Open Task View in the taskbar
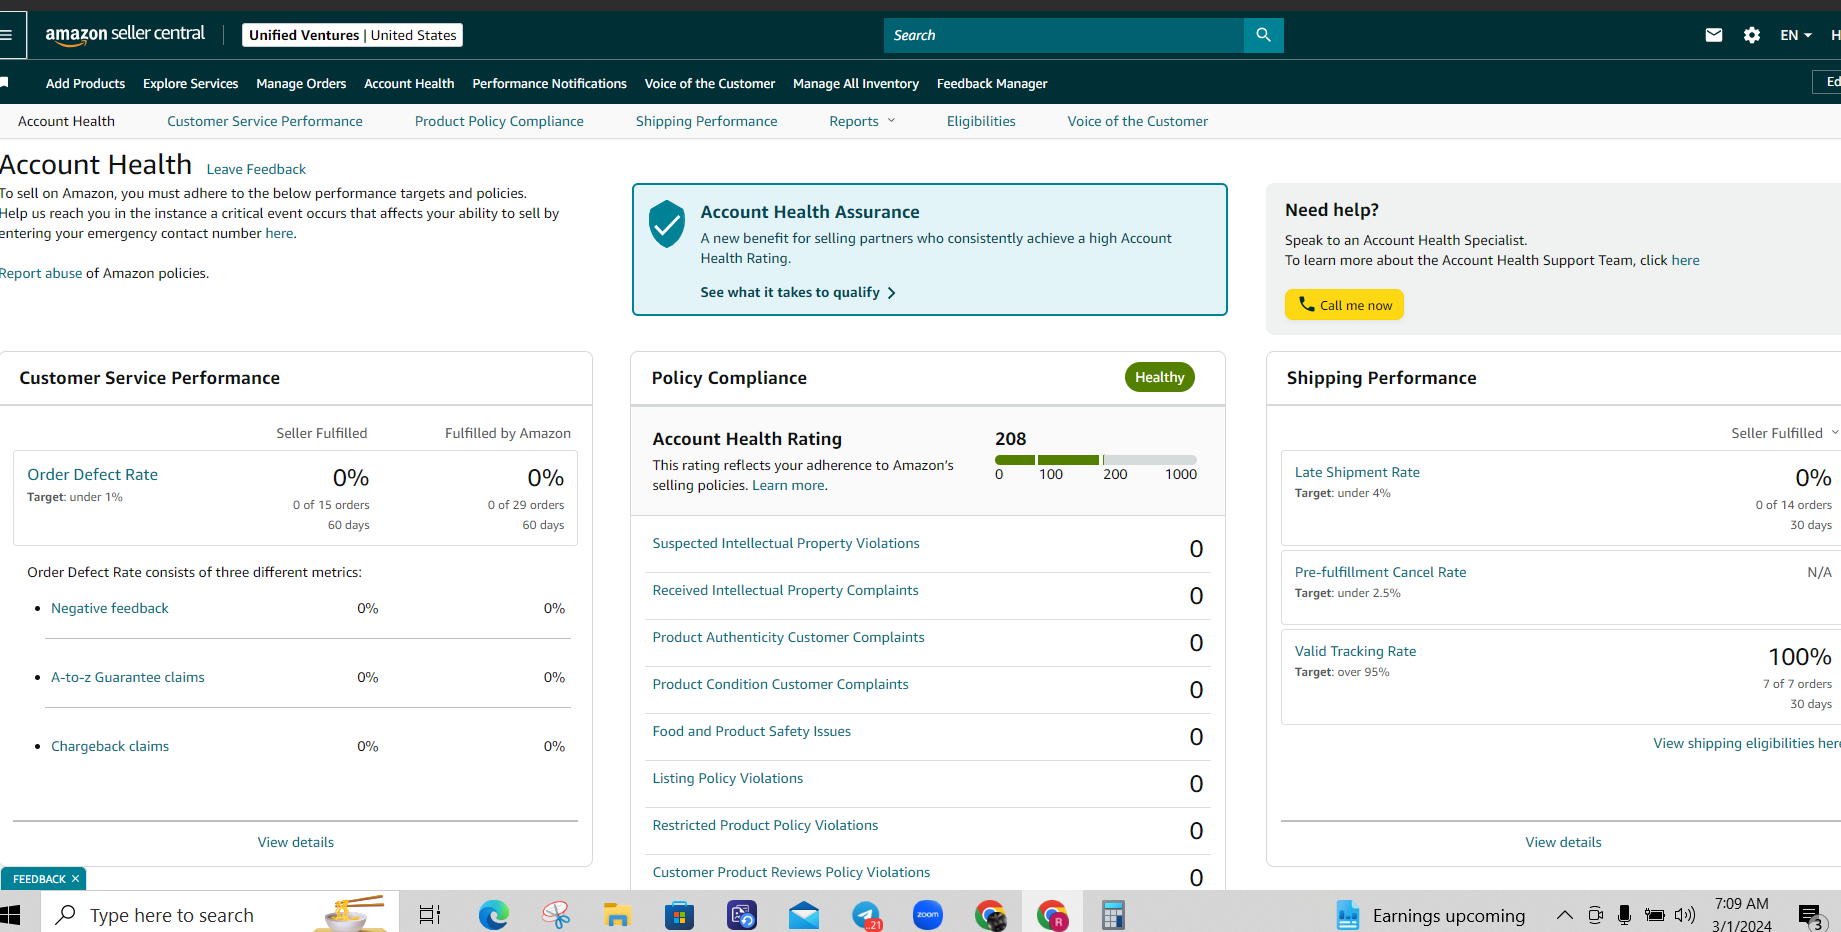The image size is (1841, 932). tap(430, 915)
